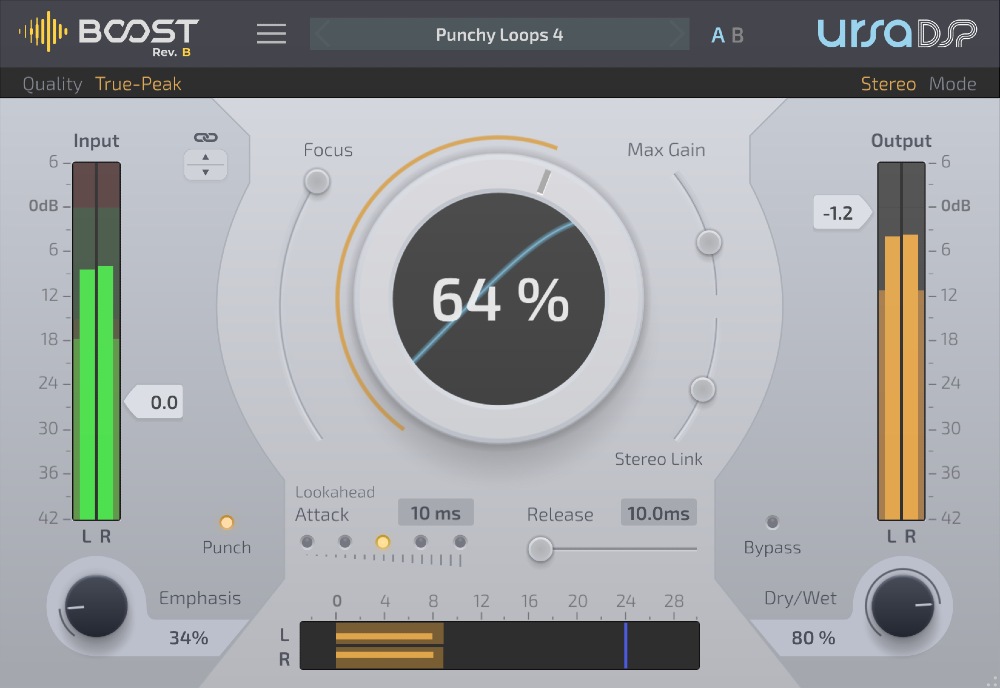Click the left preset navigation arrow

(318, 34)
